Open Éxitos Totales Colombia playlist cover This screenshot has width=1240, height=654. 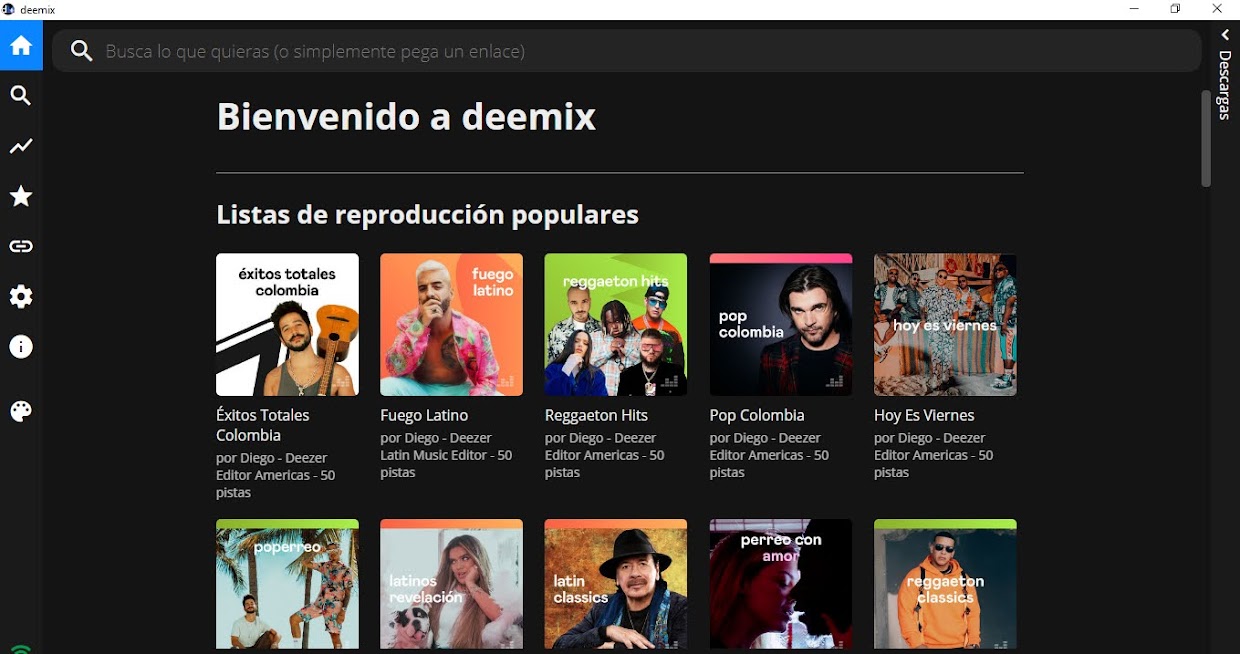pos(287,325)
